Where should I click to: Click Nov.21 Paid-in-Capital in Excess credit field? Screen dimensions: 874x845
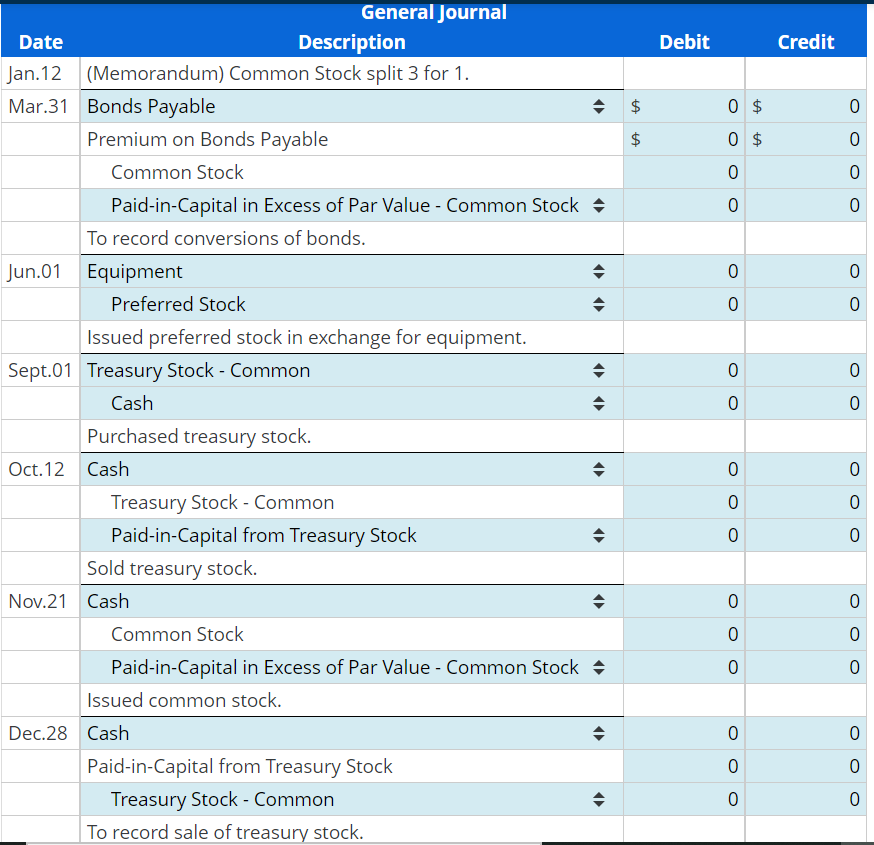[x=806, y=667]
